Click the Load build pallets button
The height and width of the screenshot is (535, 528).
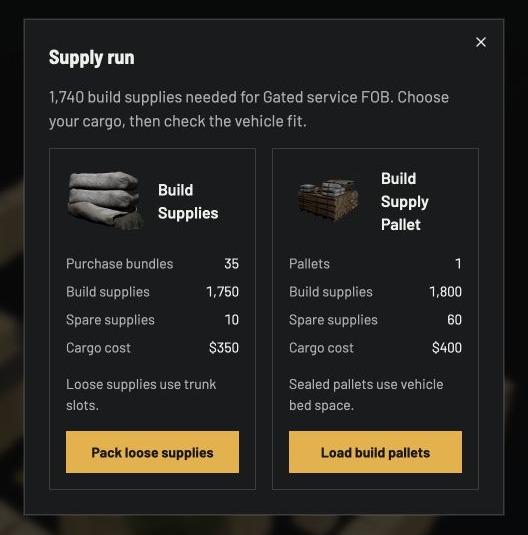[375, 452]
